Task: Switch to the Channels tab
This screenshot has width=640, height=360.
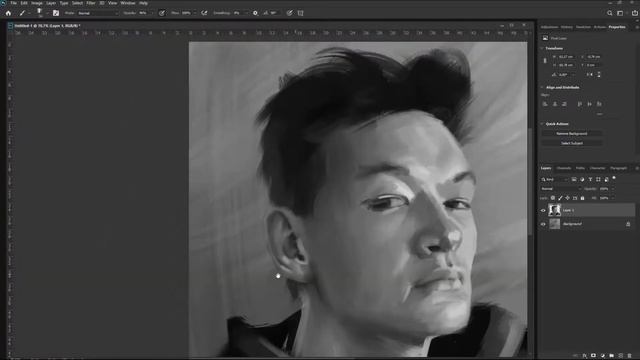Action: click(x=564, y=168)
